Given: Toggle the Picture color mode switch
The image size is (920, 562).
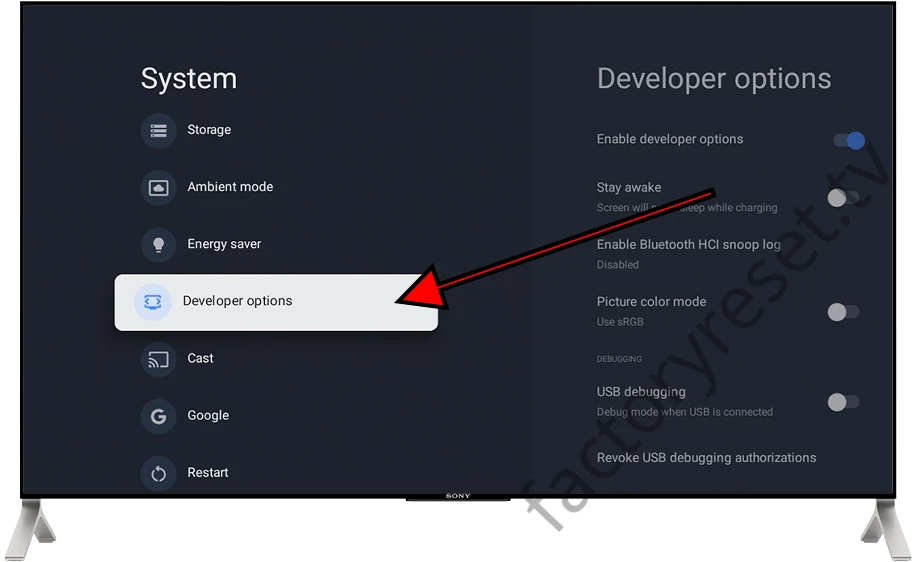Looking at the screenshot, I should 842,312.
